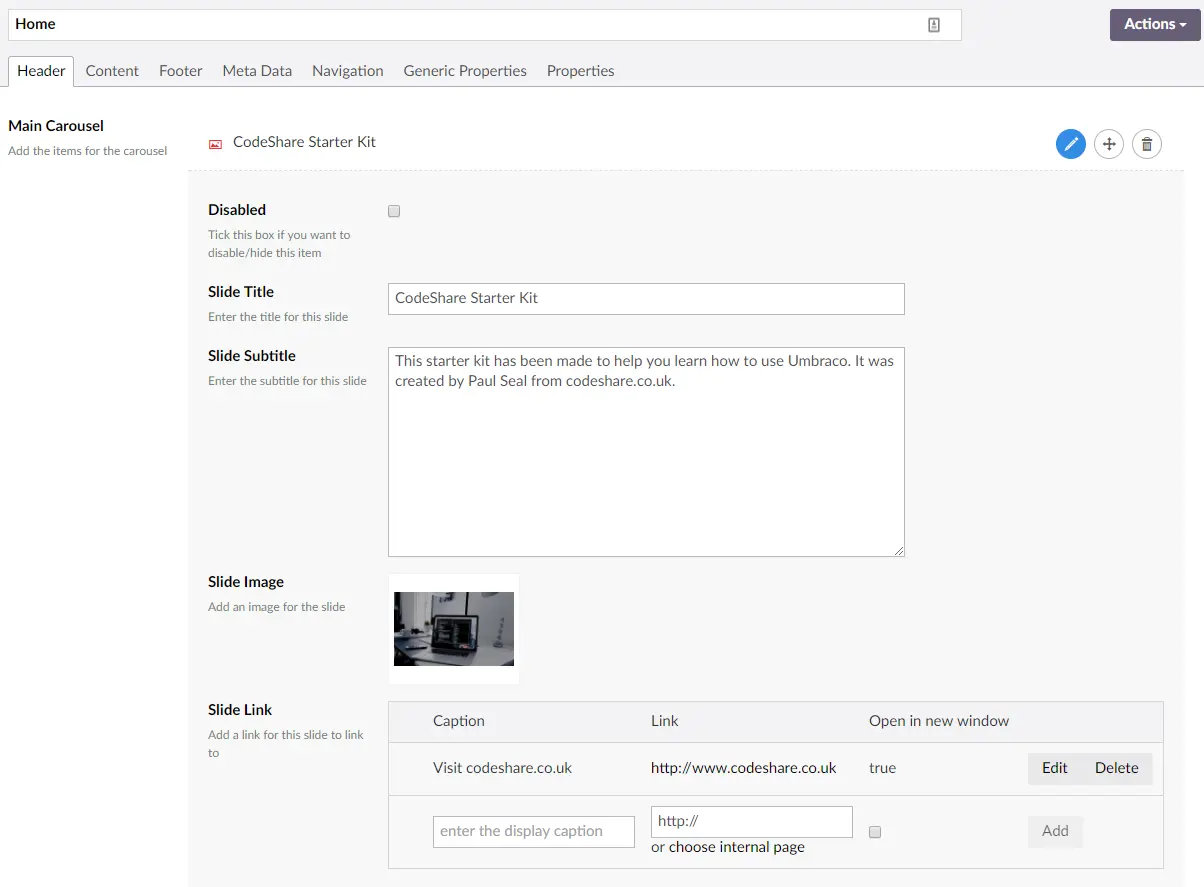Click the red image icon beside CodeShare Starter Kit
Screen dimensions: 1204x887
pos(215,144)
